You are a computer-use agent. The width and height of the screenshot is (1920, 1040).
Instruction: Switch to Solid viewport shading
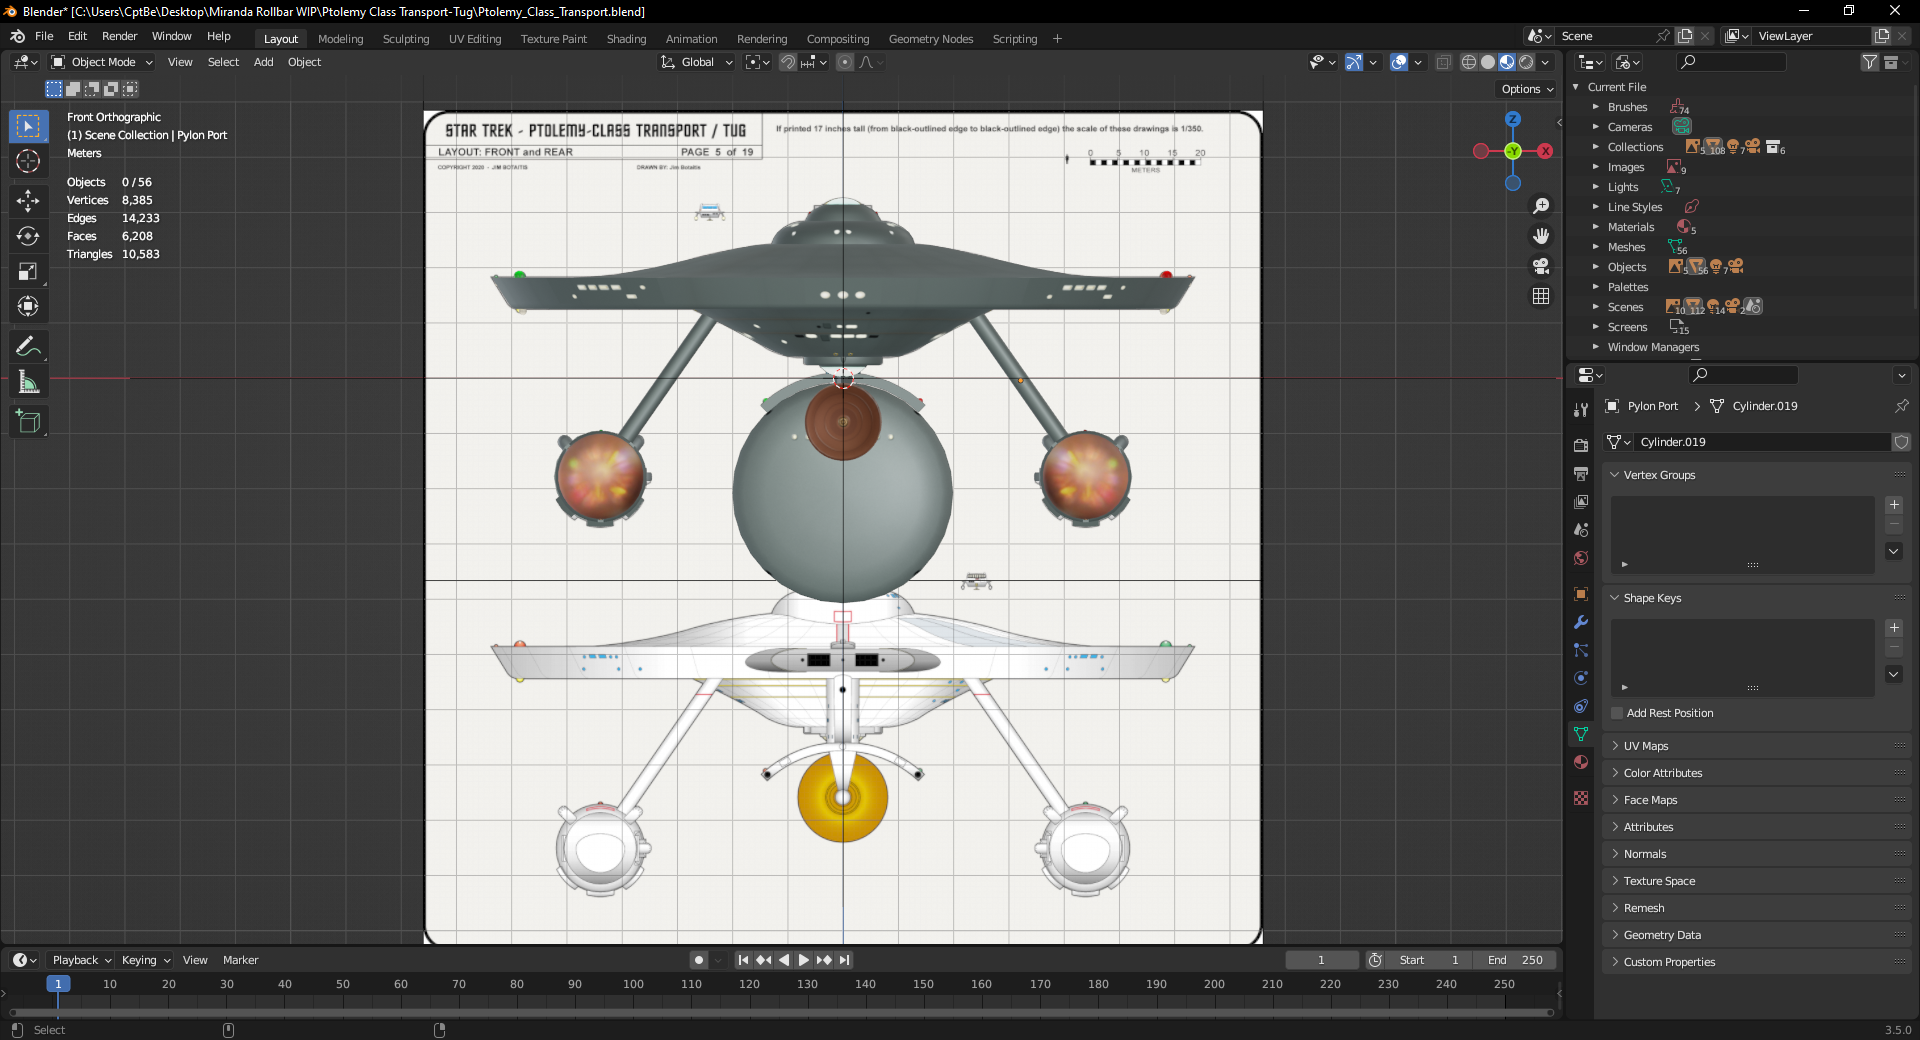[x=1488, y=62]
